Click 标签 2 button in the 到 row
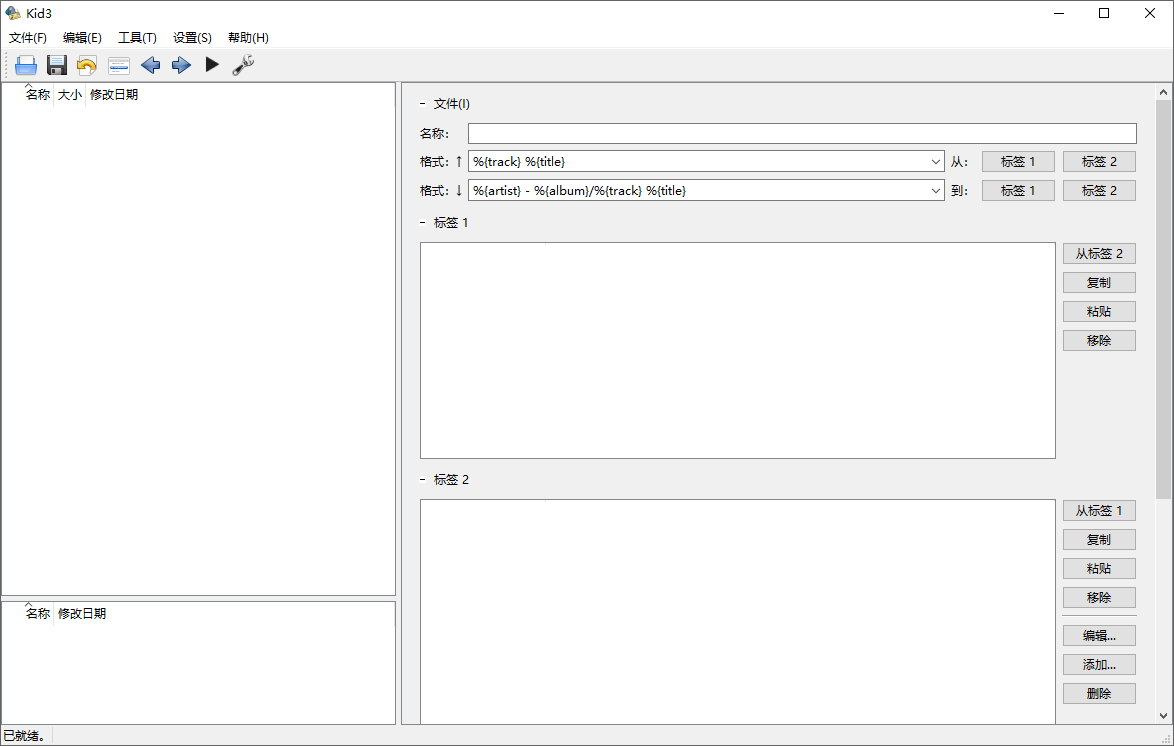The width and height of the screenshot is (1174, 746). 1099,191
